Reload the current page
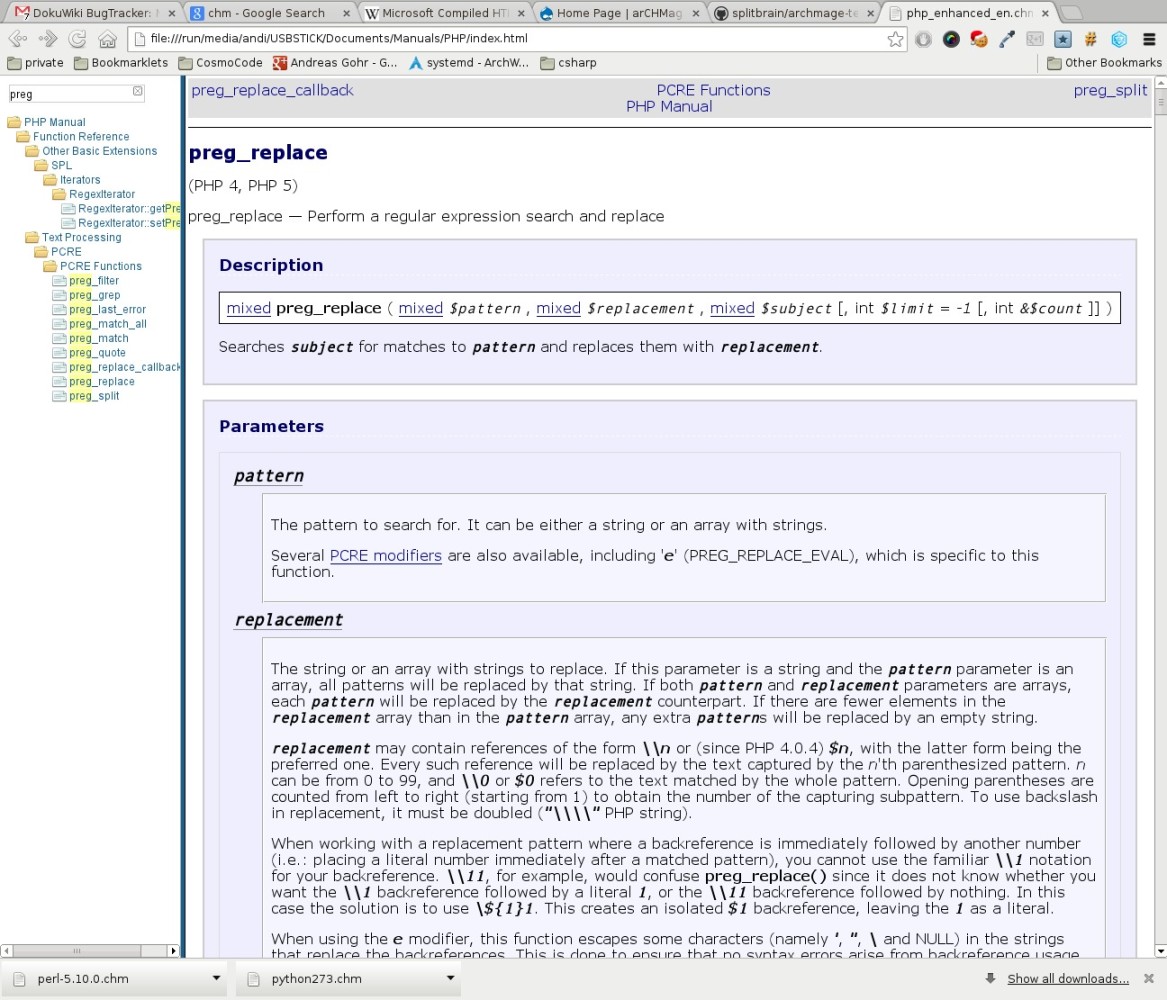 (77, 39)
